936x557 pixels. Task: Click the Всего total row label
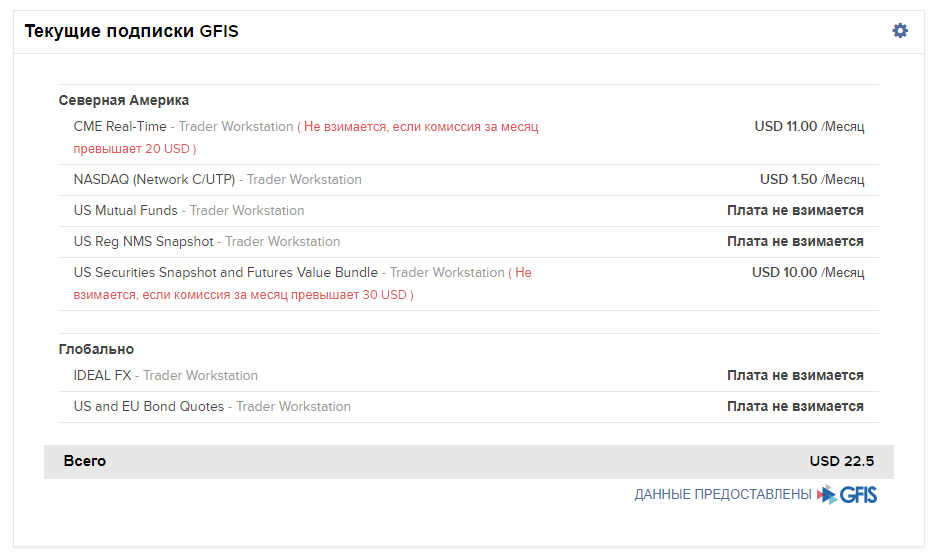click(84, 461)
